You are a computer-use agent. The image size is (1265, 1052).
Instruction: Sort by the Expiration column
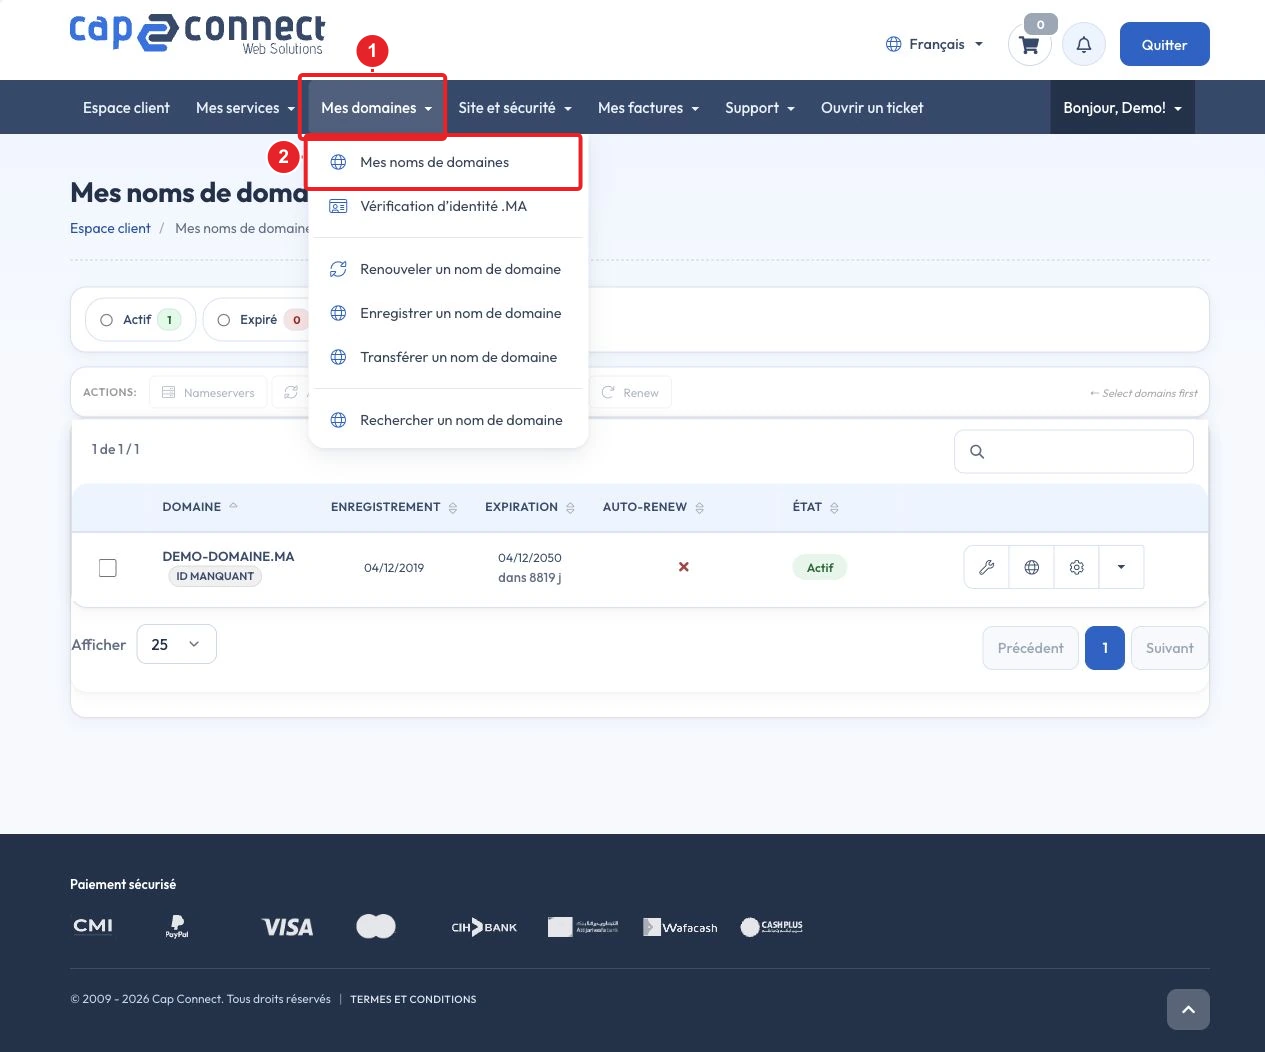[x=530, y=507]
